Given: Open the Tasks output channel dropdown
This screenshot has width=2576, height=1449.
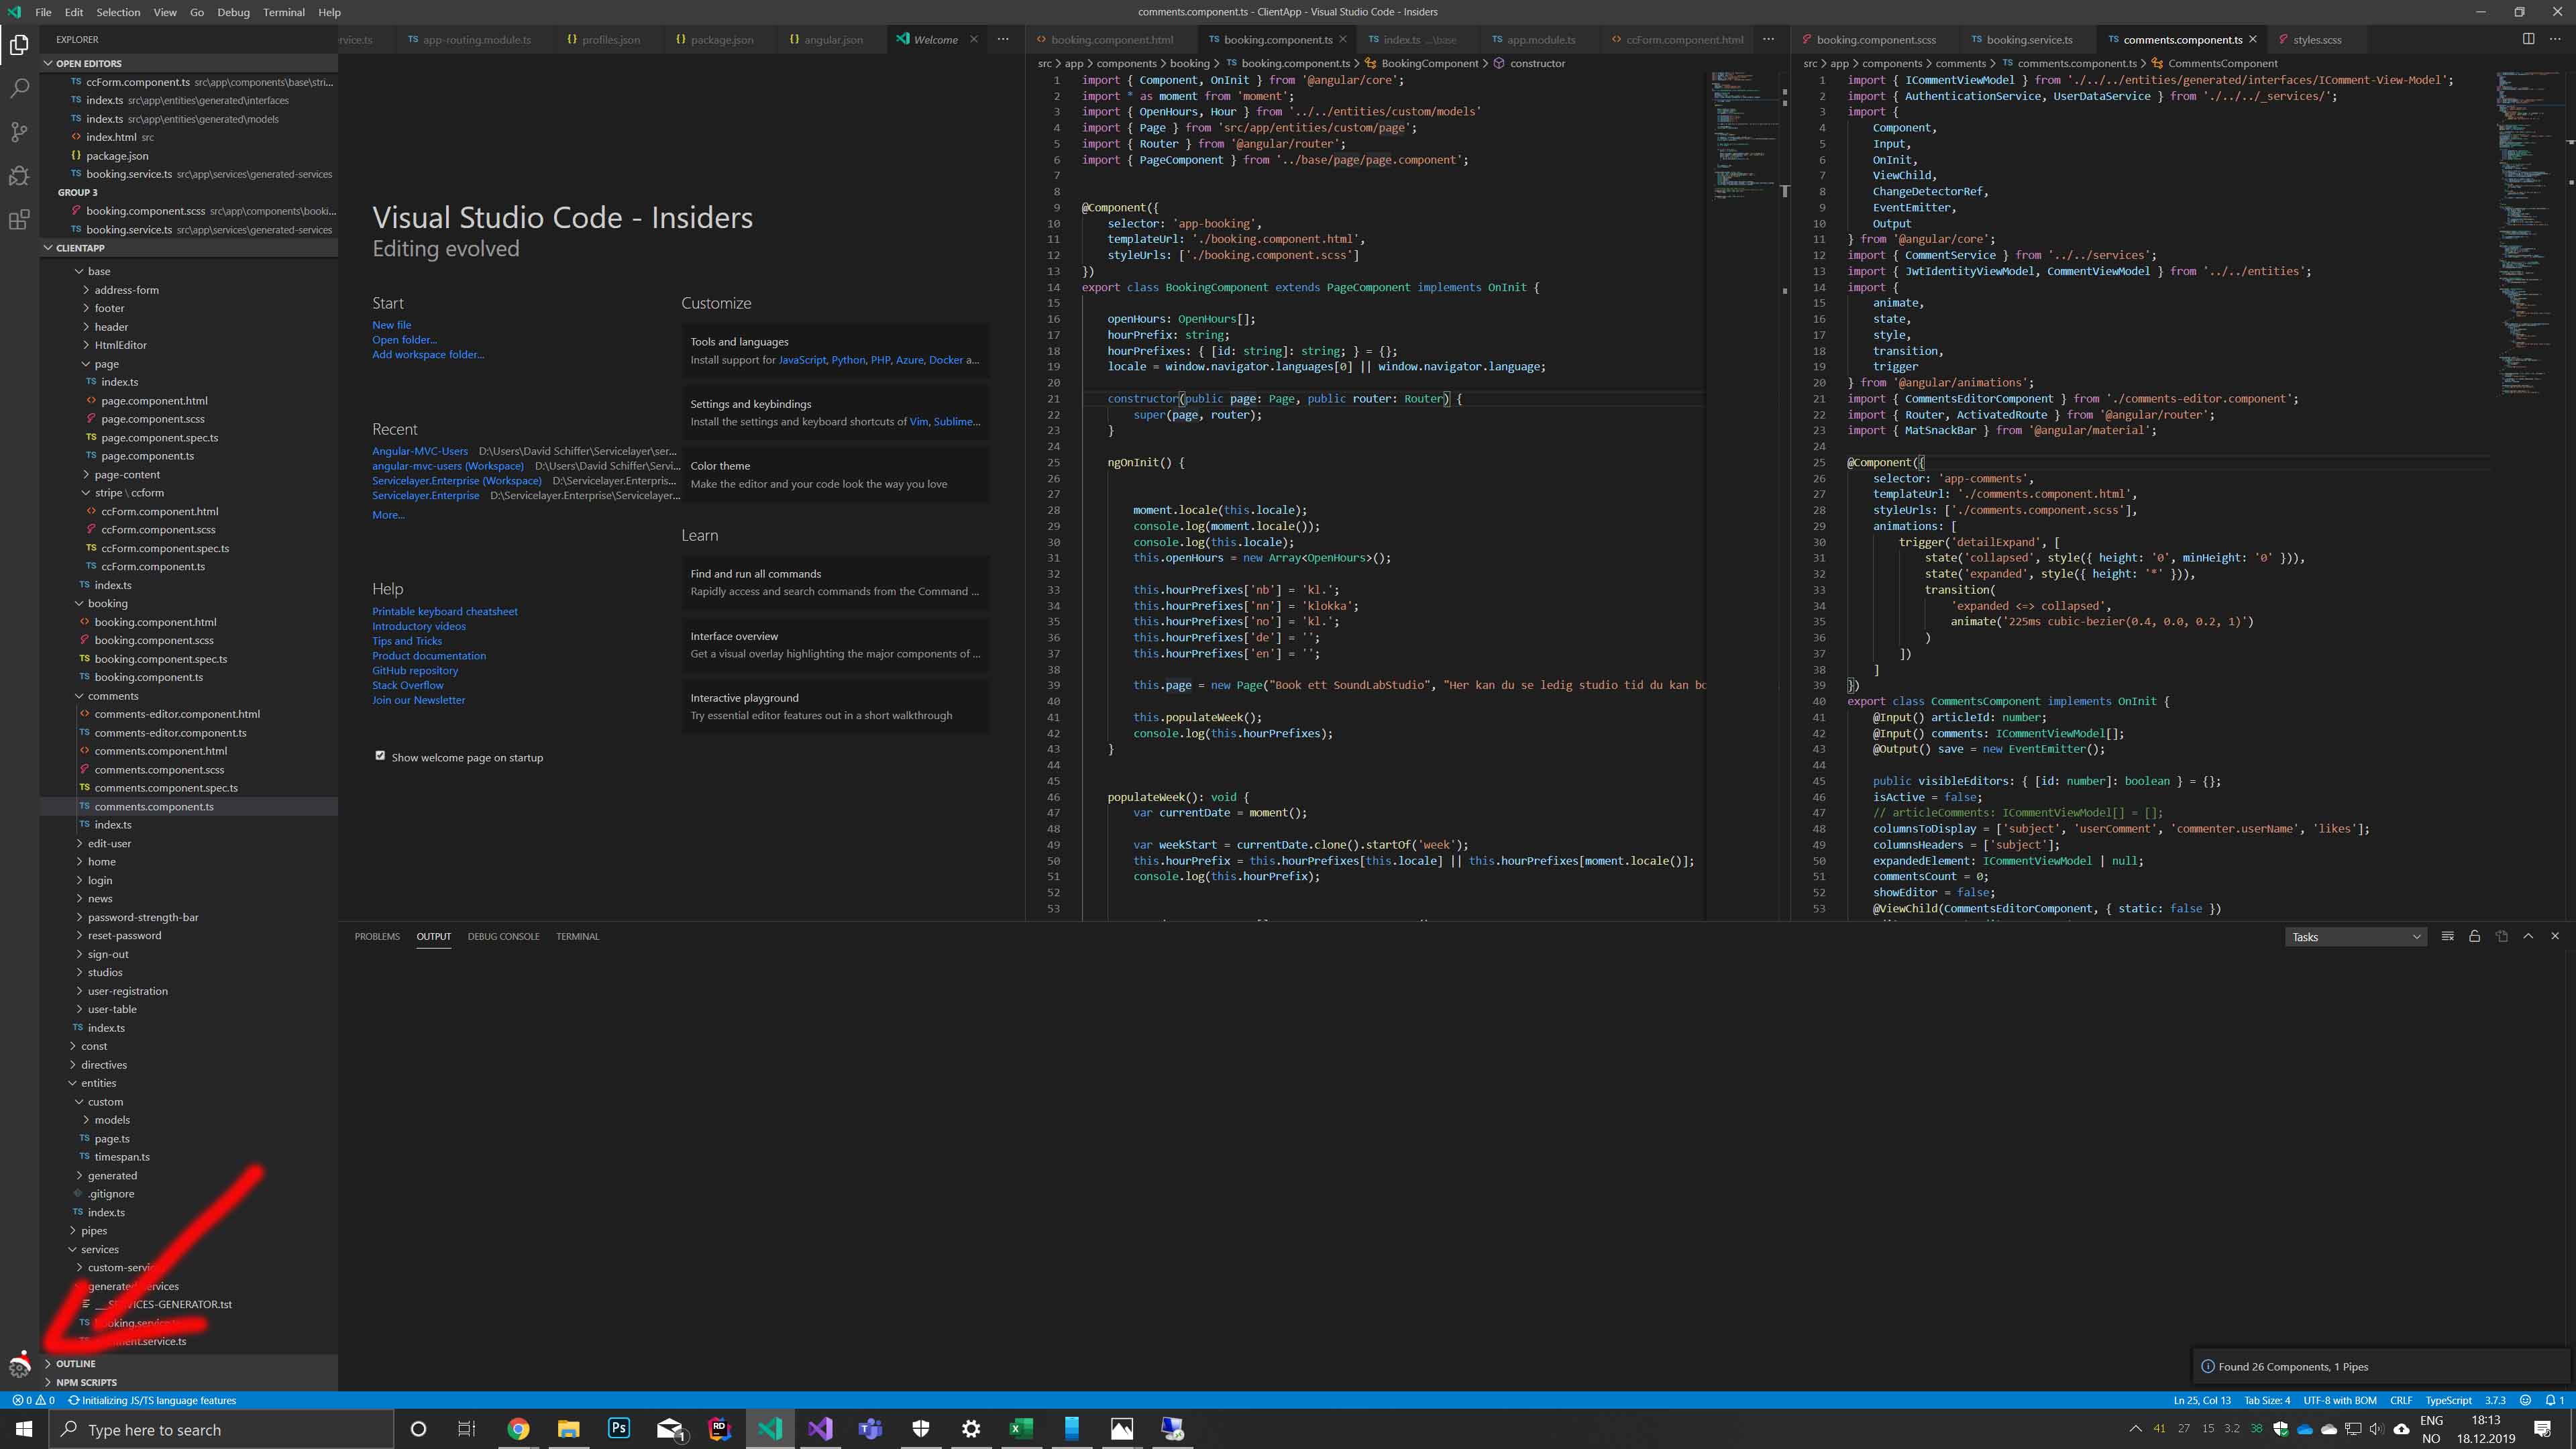Looking at the screenshot, I should 2355,937.
